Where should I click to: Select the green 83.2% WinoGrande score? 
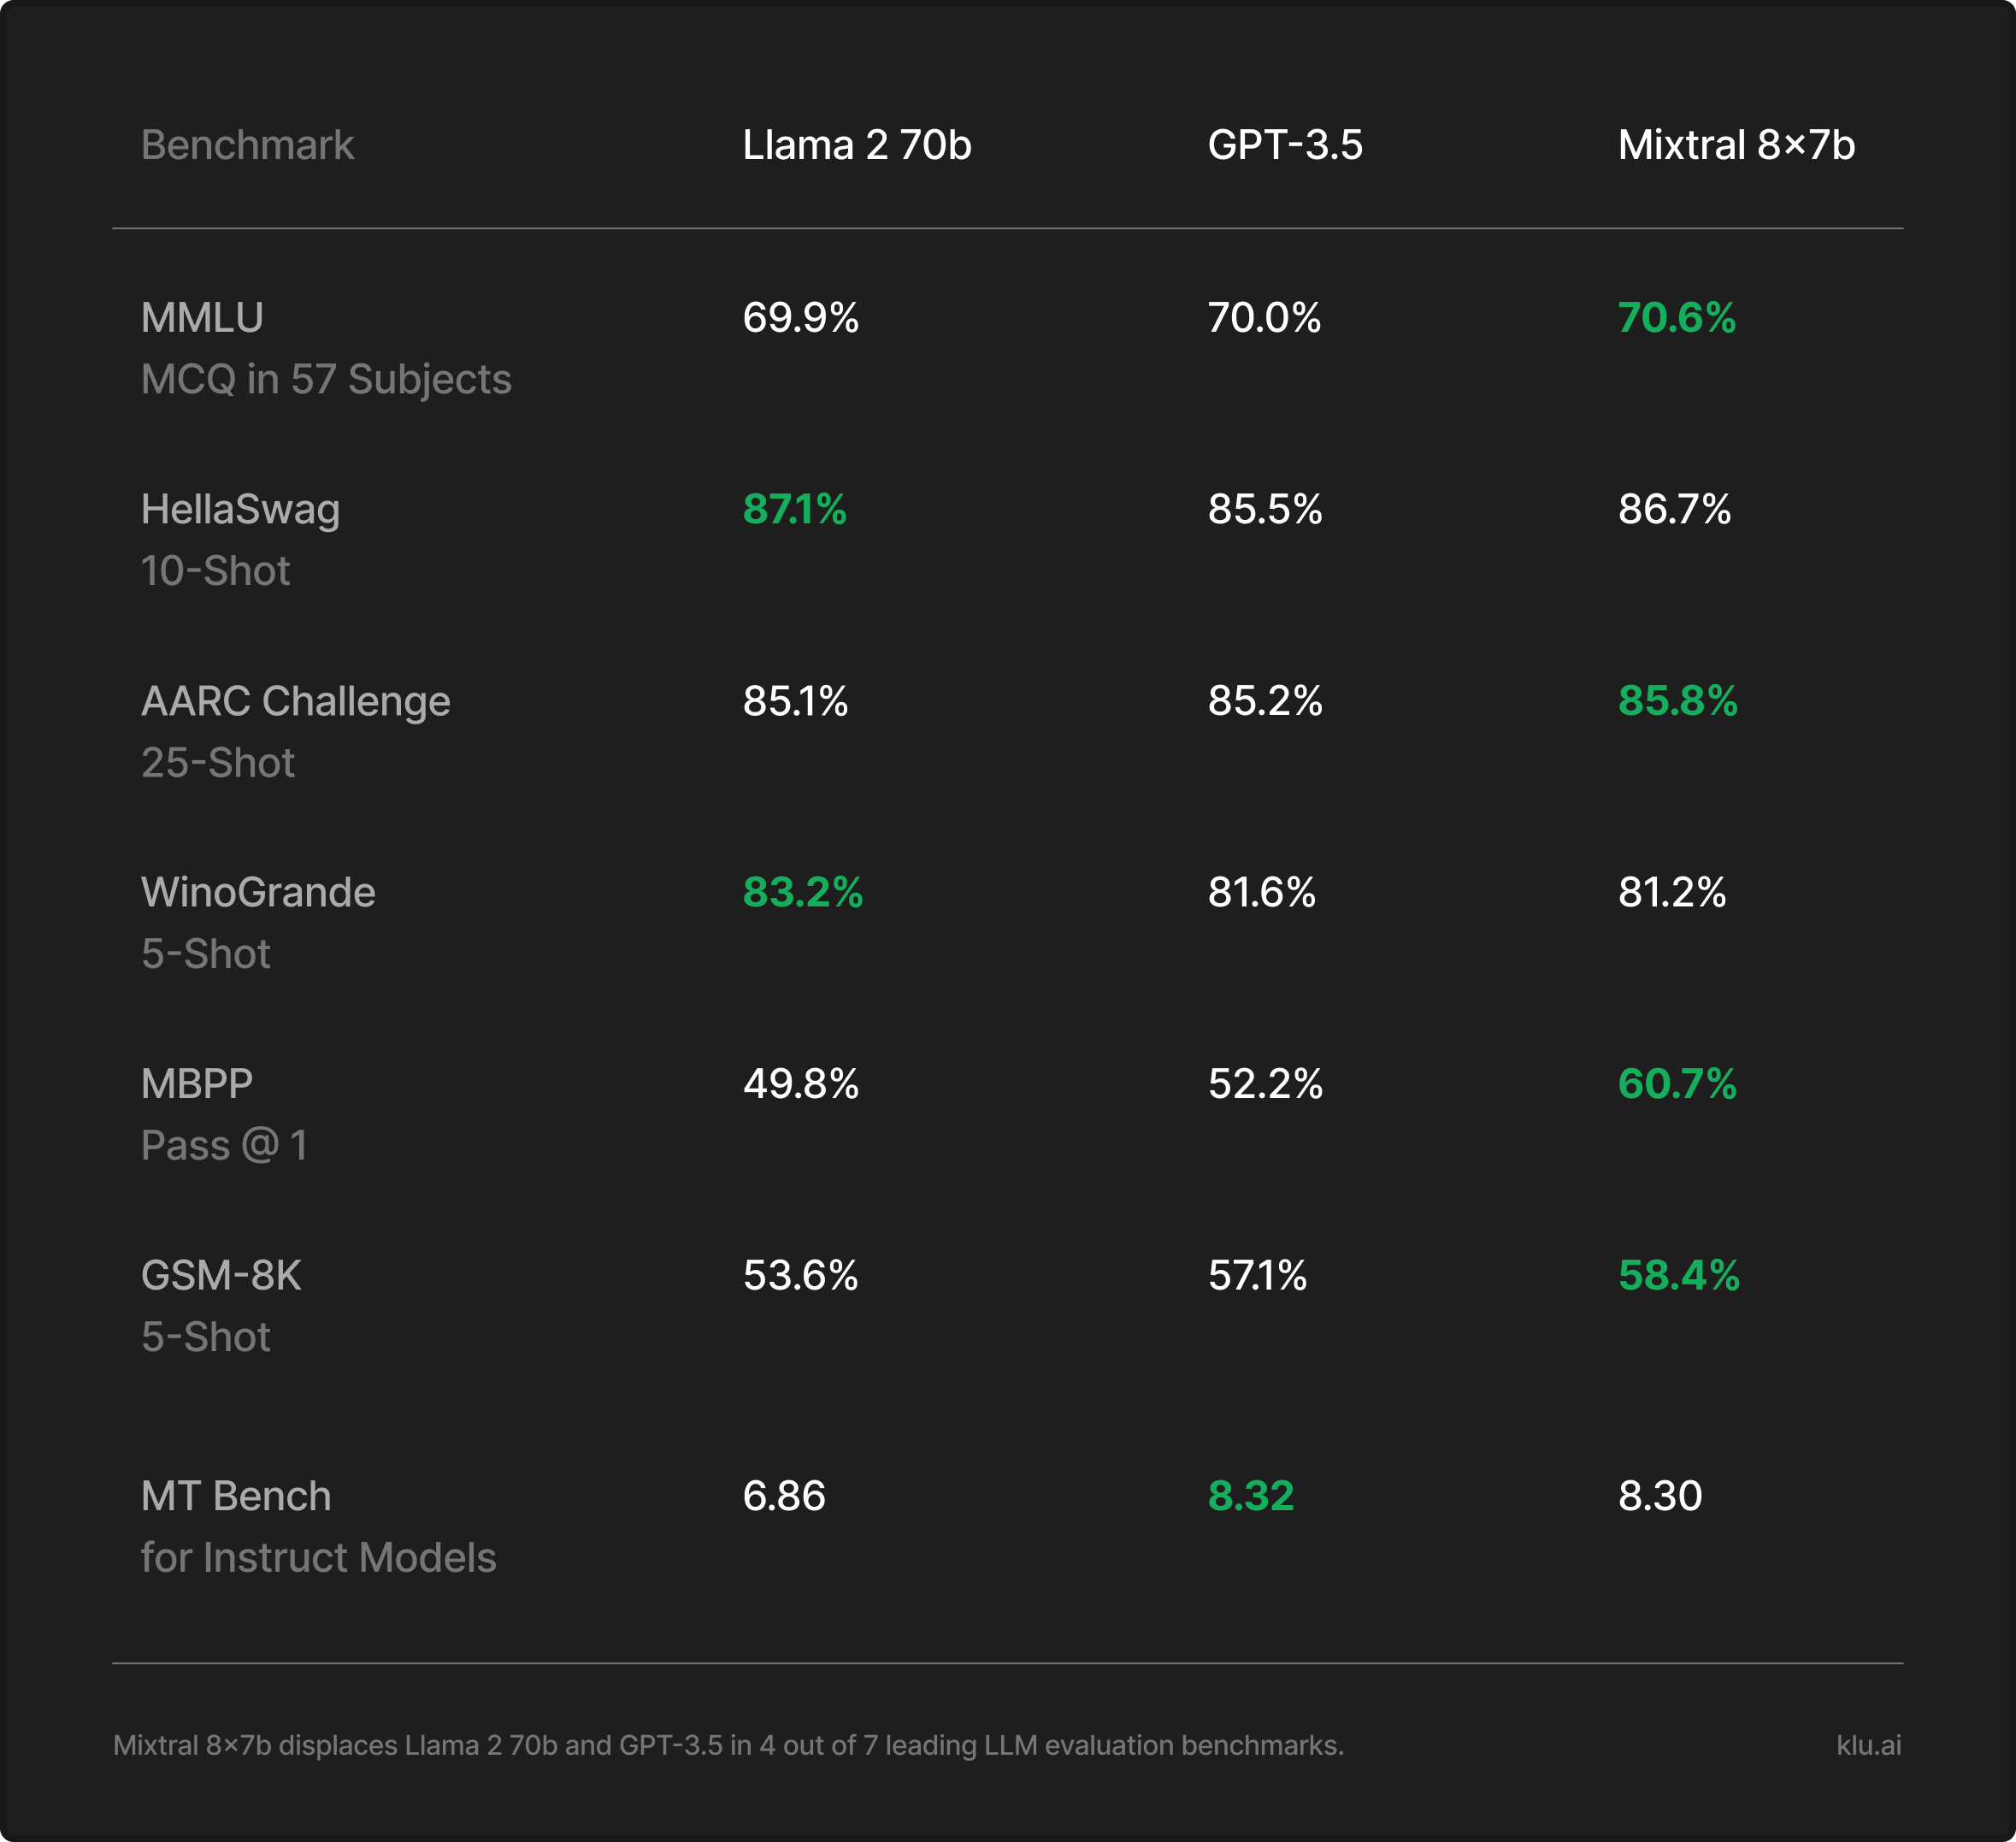tap(803, 892)
